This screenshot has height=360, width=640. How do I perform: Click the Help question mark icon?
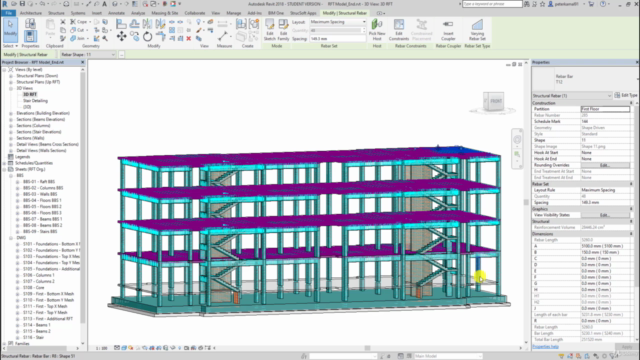click(x=603, y=4)
